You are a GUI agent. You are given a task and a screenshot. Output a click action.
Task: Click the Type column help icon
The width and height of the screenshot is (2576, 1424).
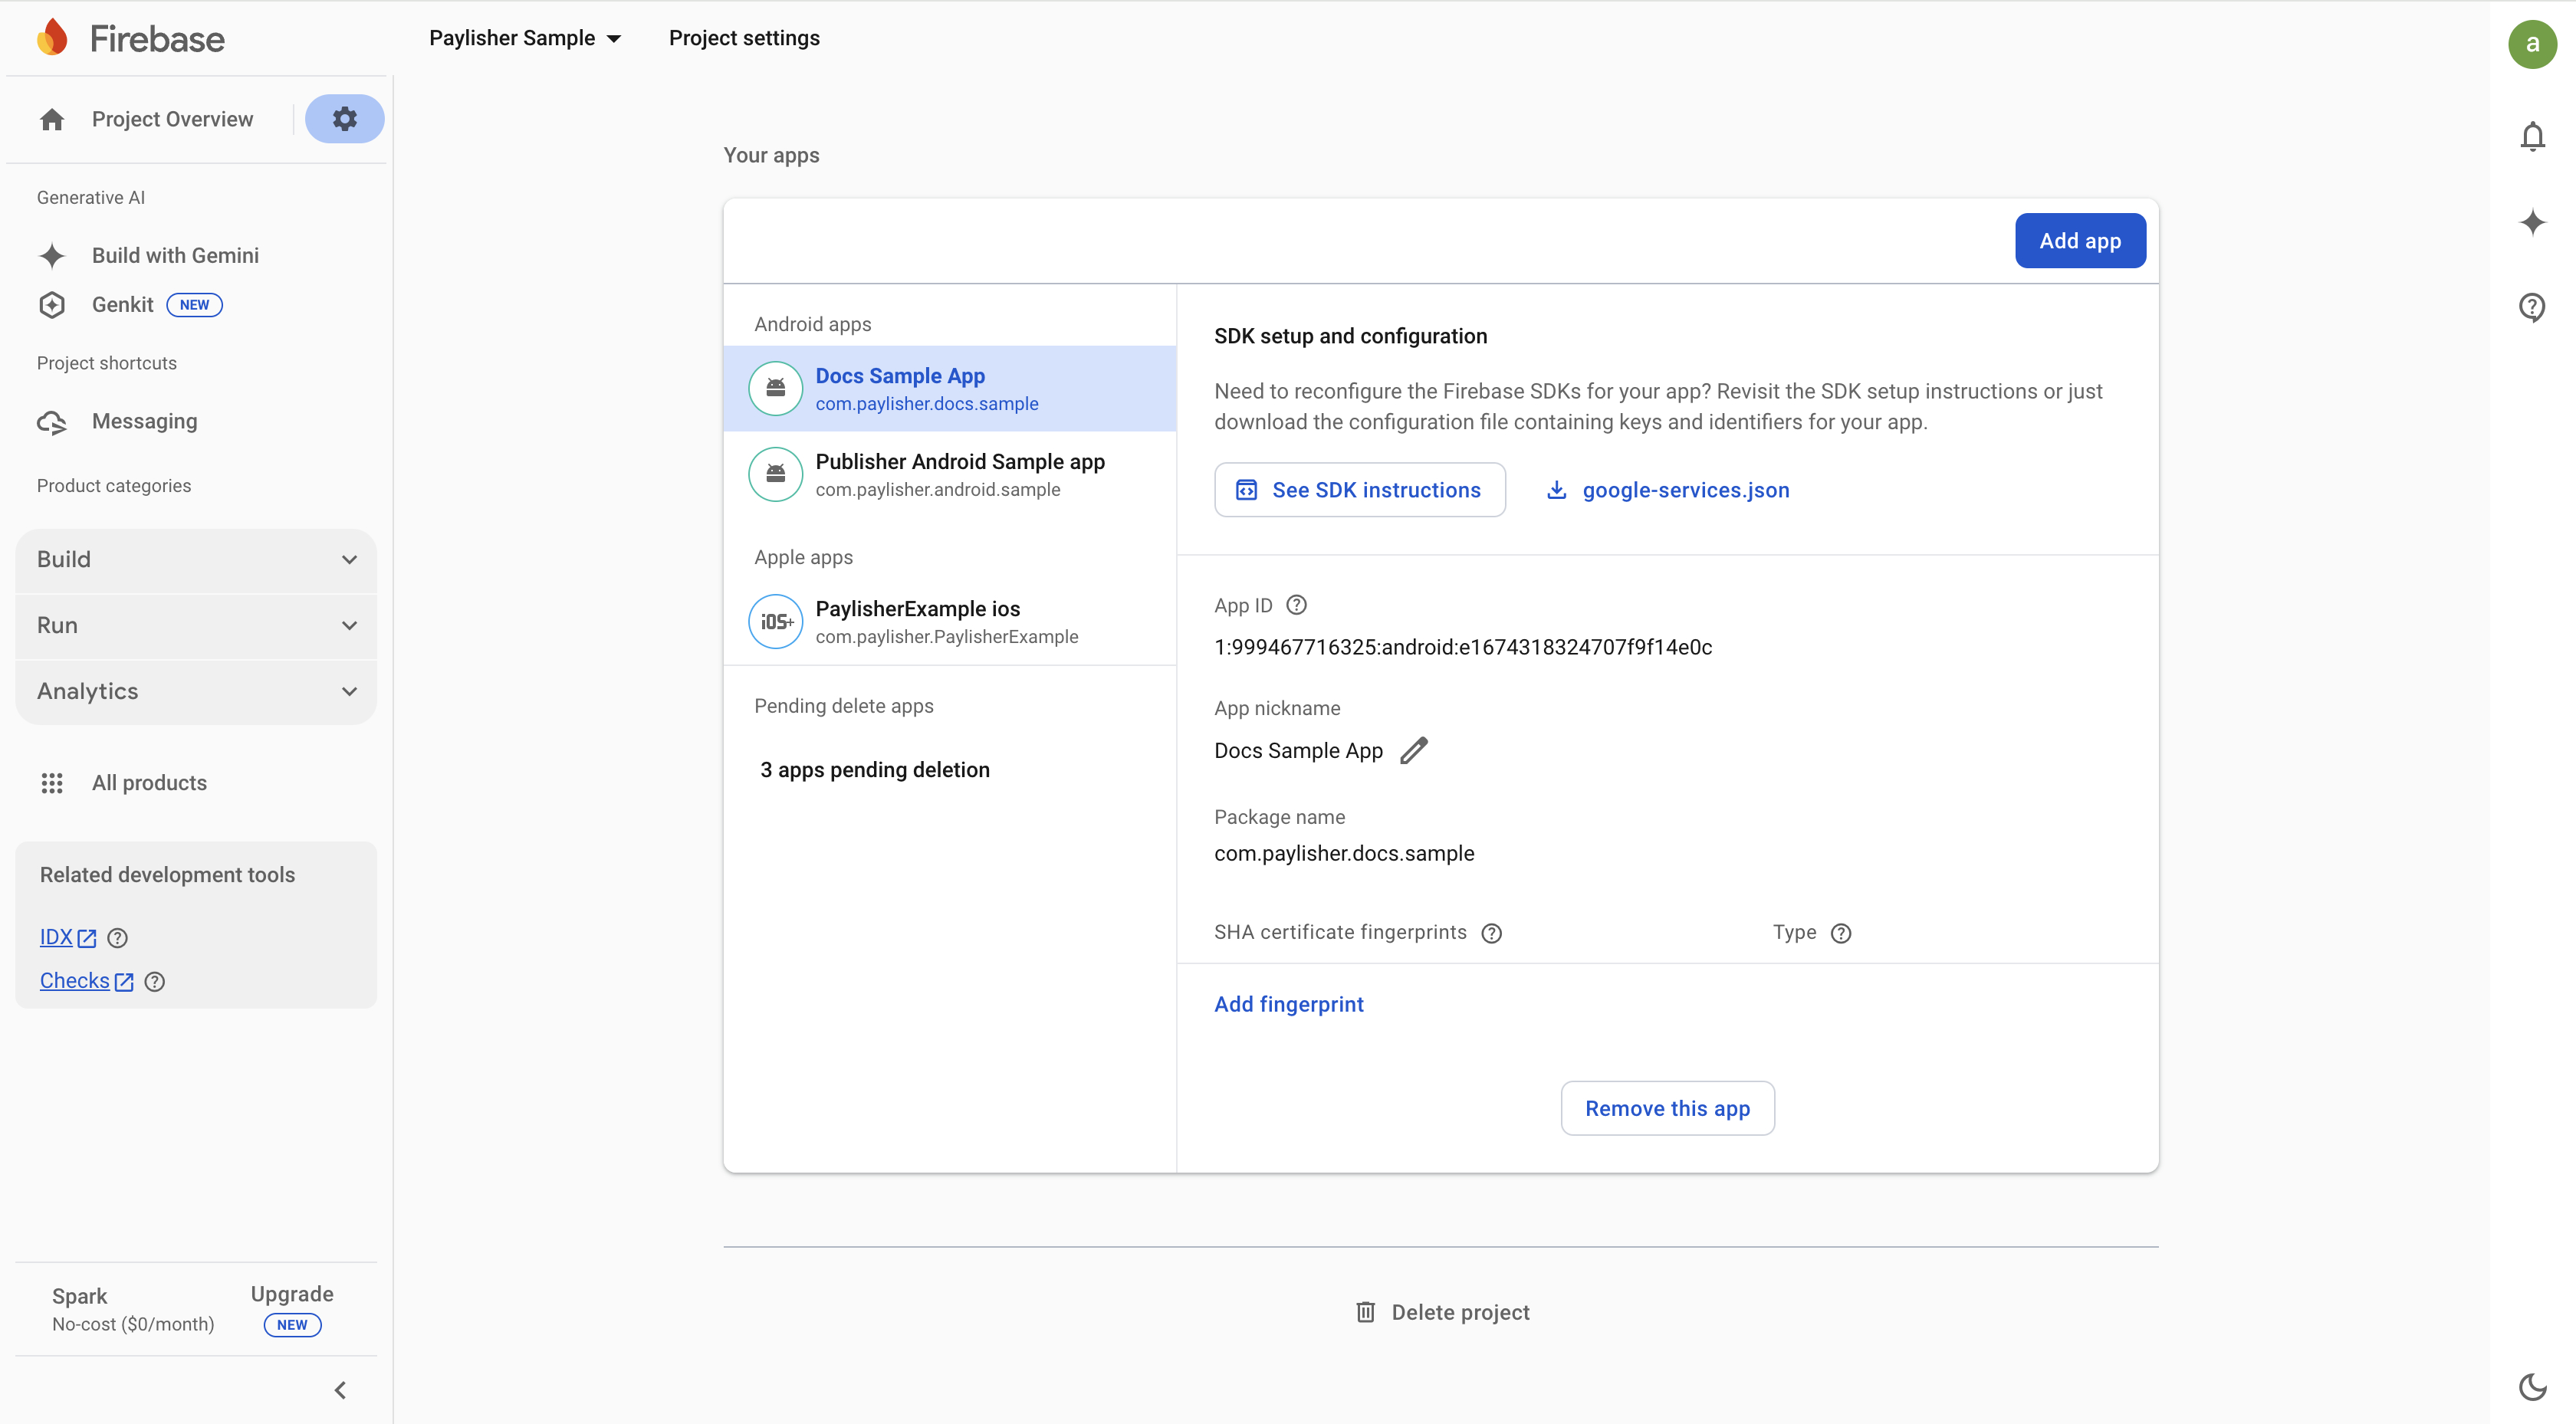click(x=1840, y=933)
